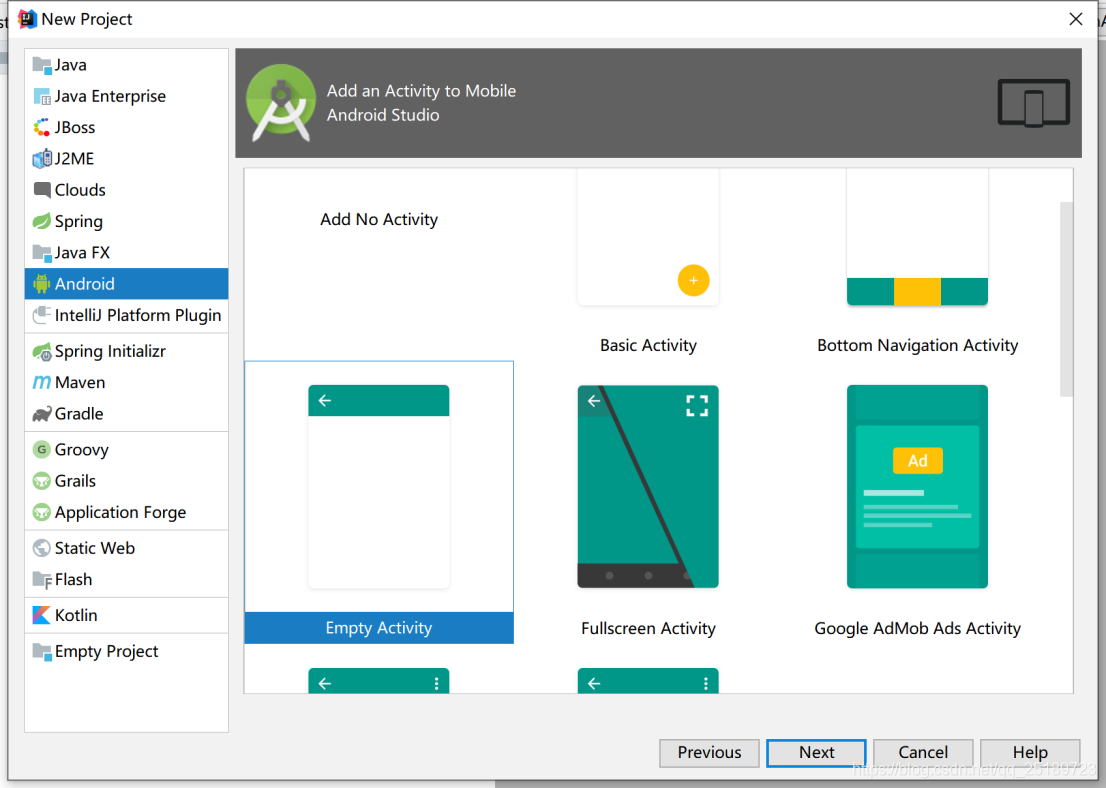
Task: Choose Kotlin project type
Action: tap(126, 615)
